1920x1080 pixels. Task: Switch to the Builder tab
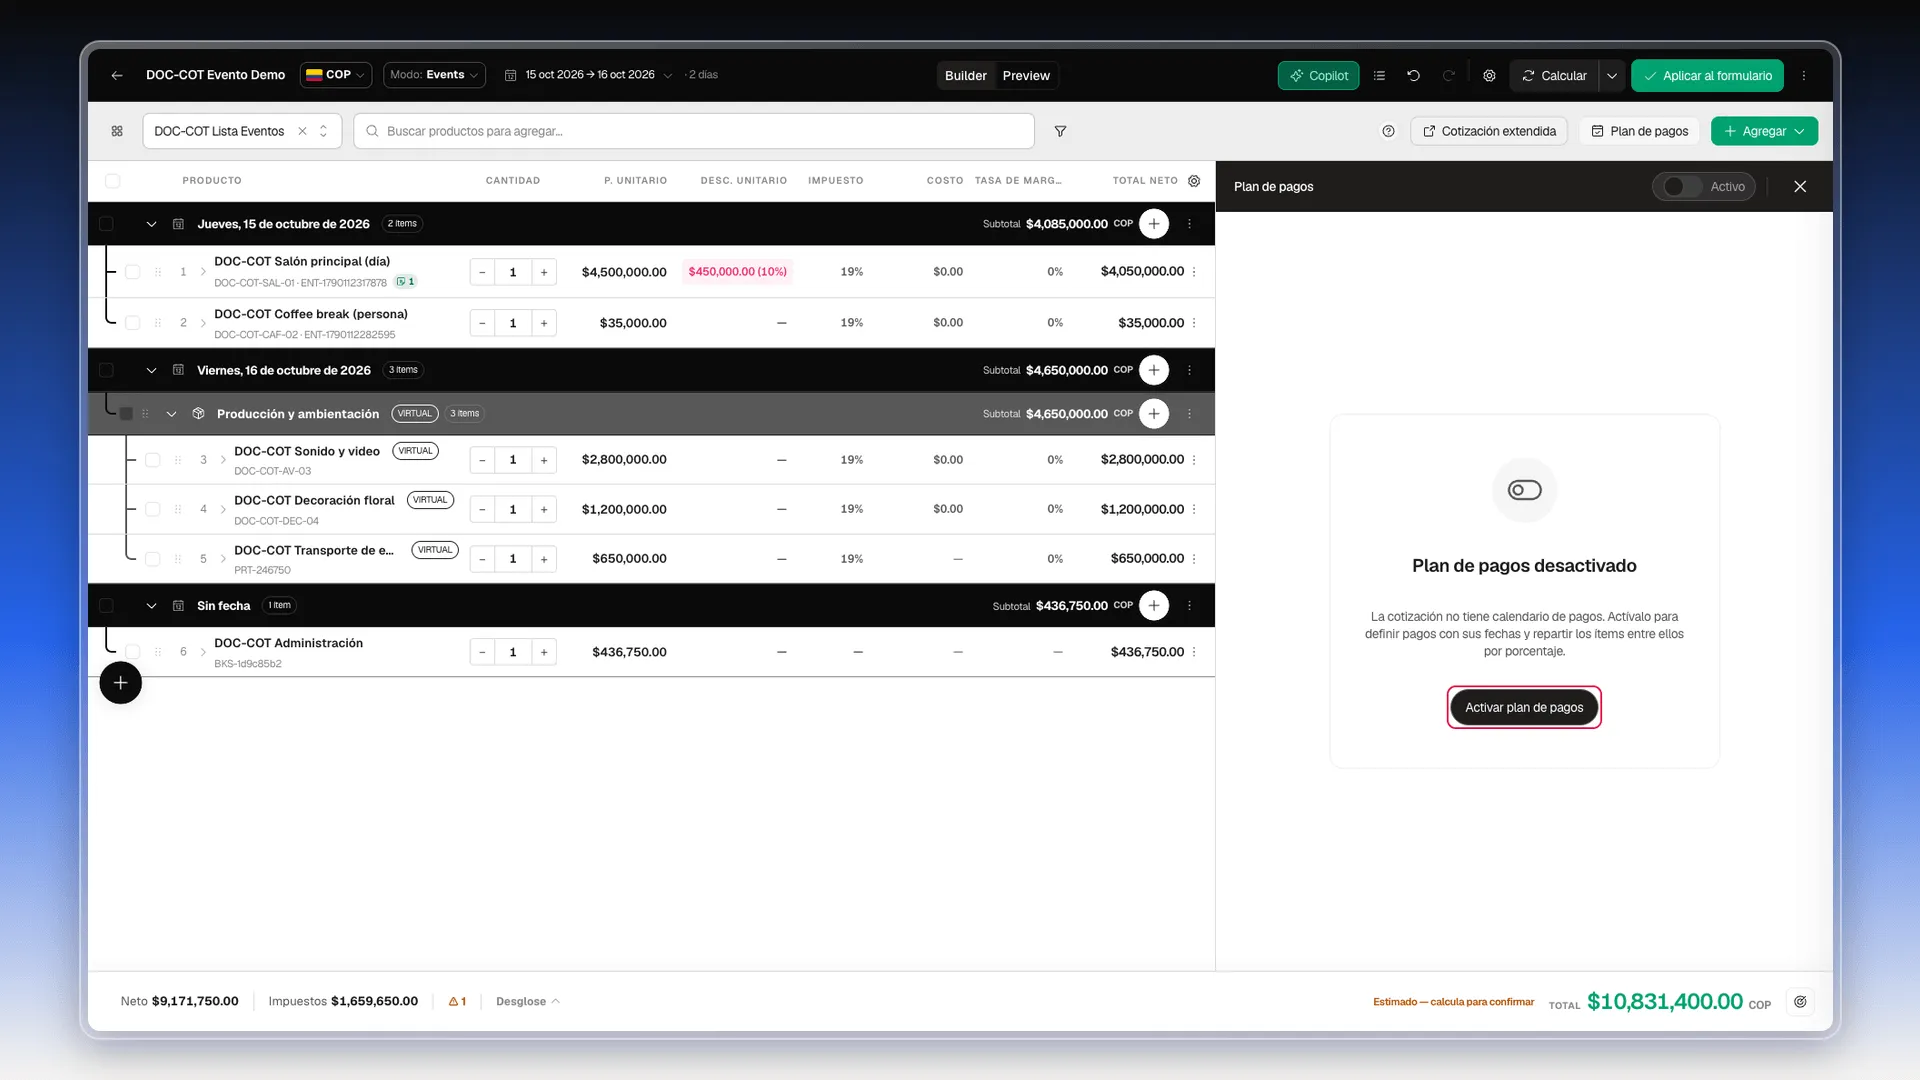click(x=965, y=76)
